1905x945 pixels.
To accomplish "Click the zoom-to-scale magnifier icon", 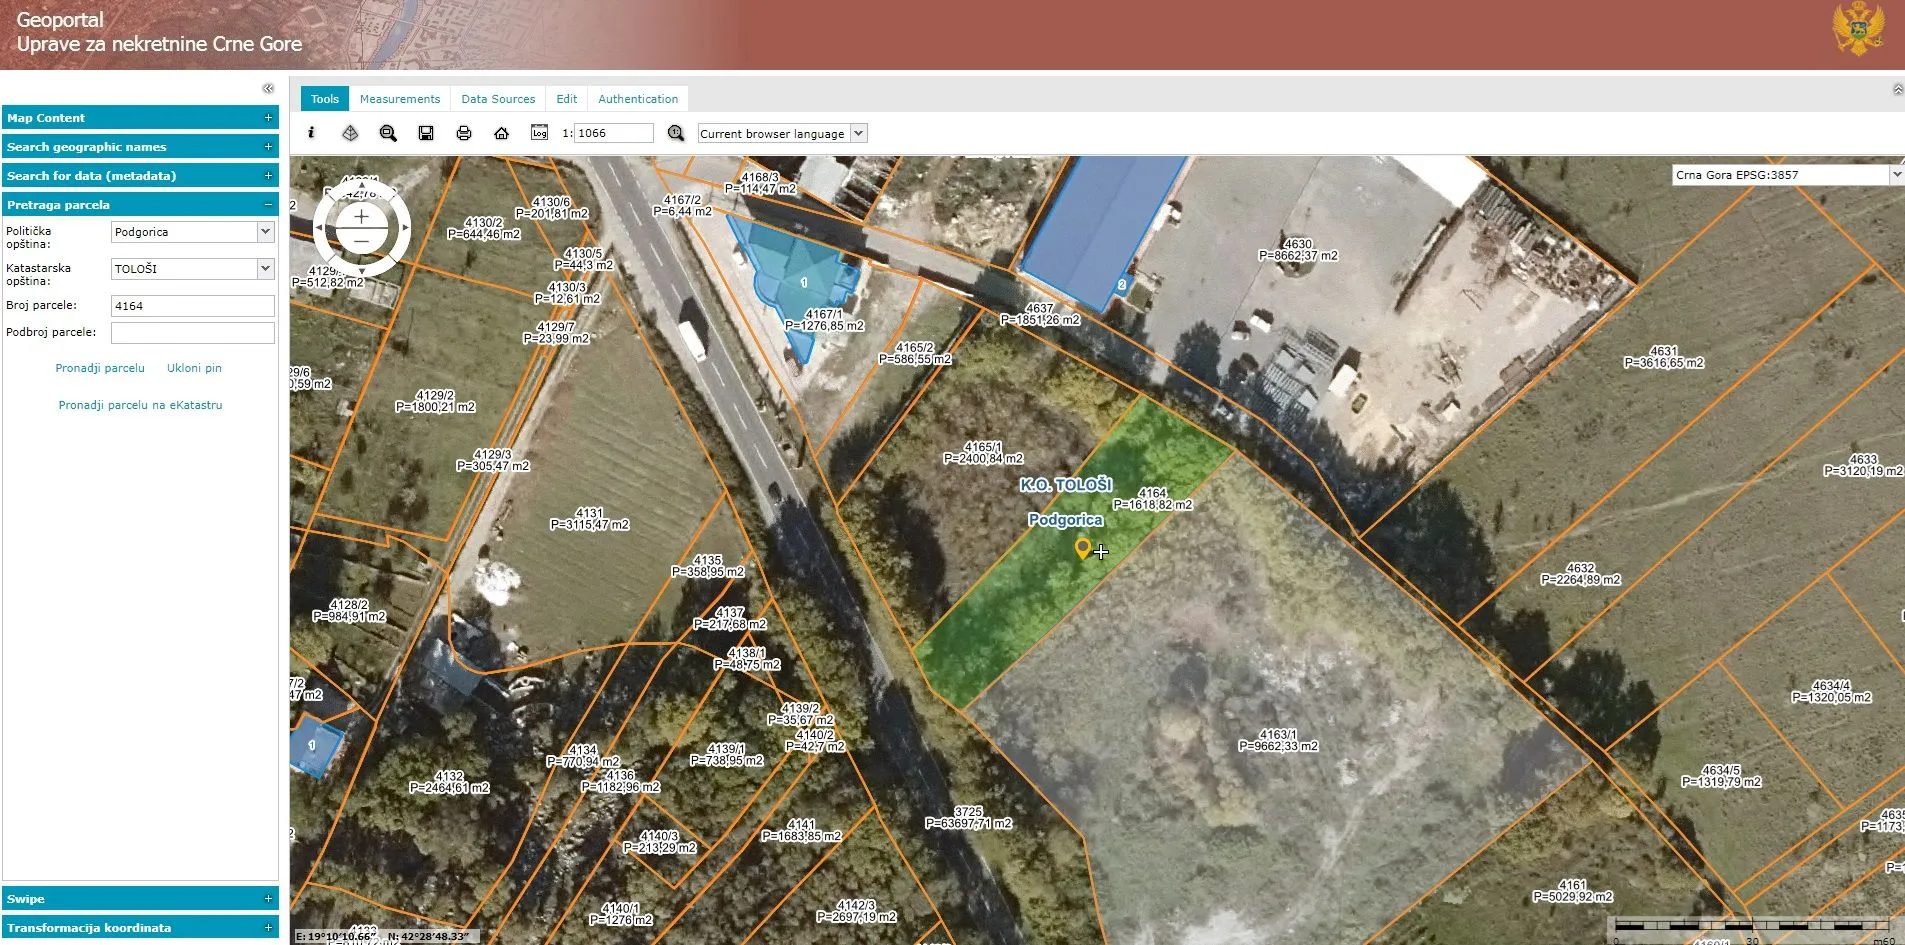I will (676, 133).
